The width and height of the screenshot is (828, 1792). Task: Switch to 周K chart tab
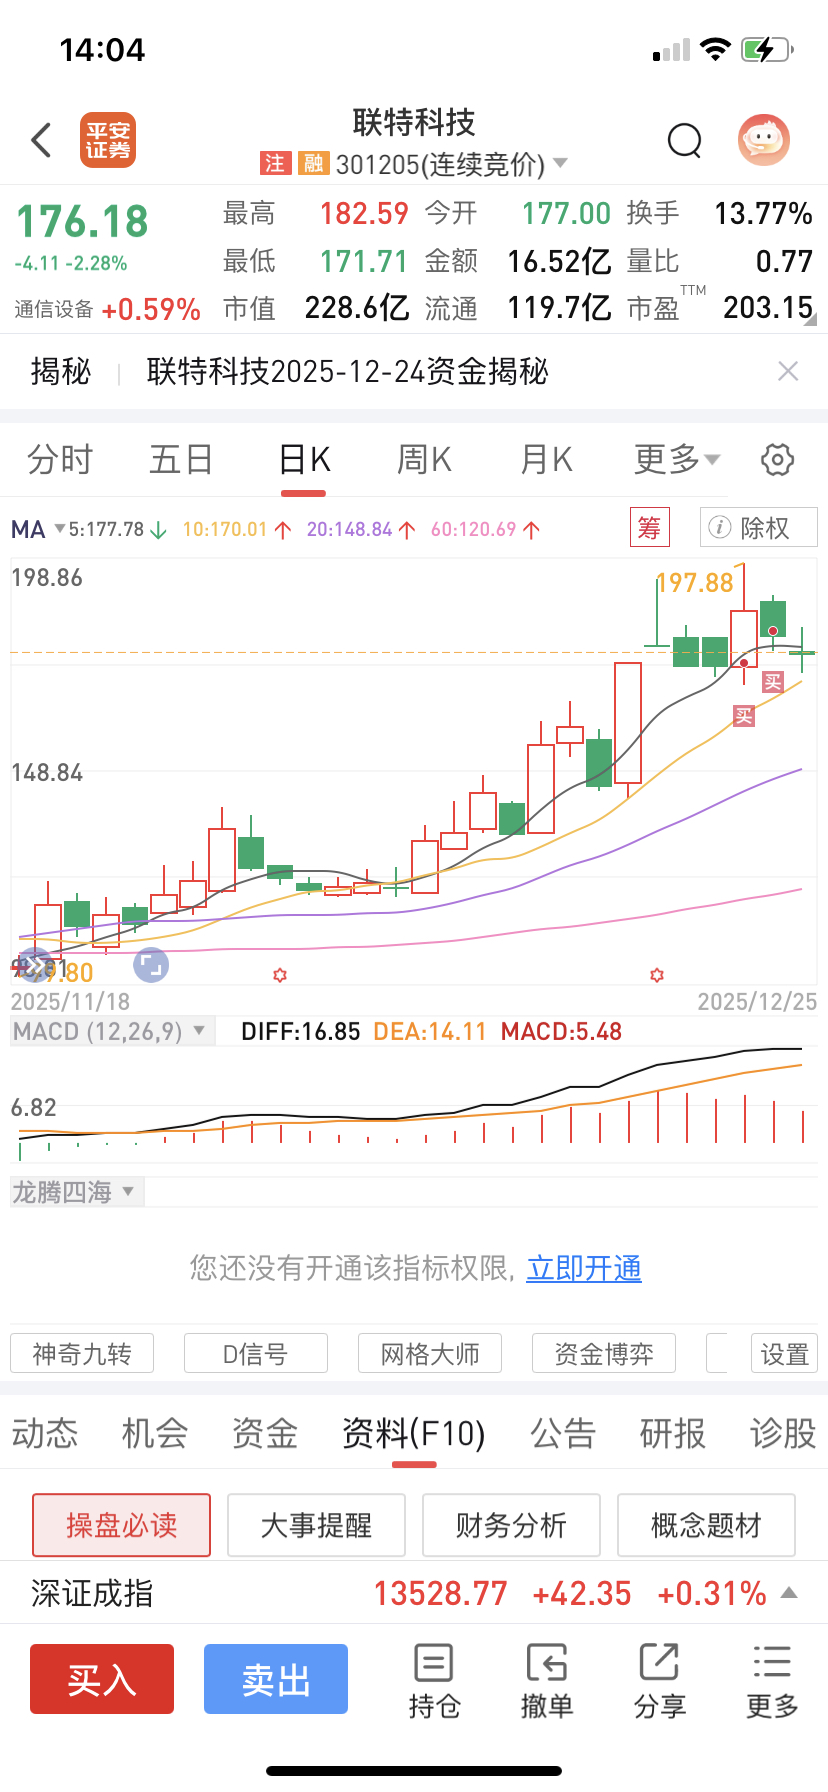click(x=424, y=460)
